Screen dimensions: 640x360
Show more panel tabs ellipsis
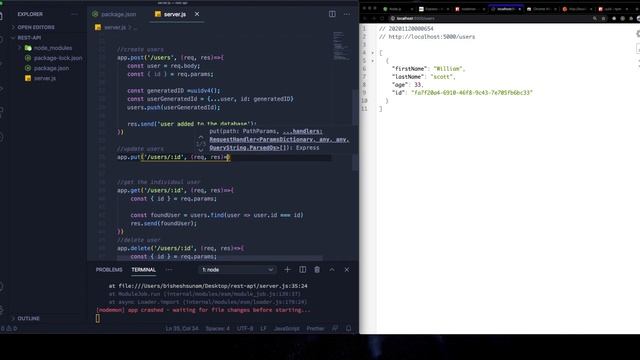[x=169, y=270]
